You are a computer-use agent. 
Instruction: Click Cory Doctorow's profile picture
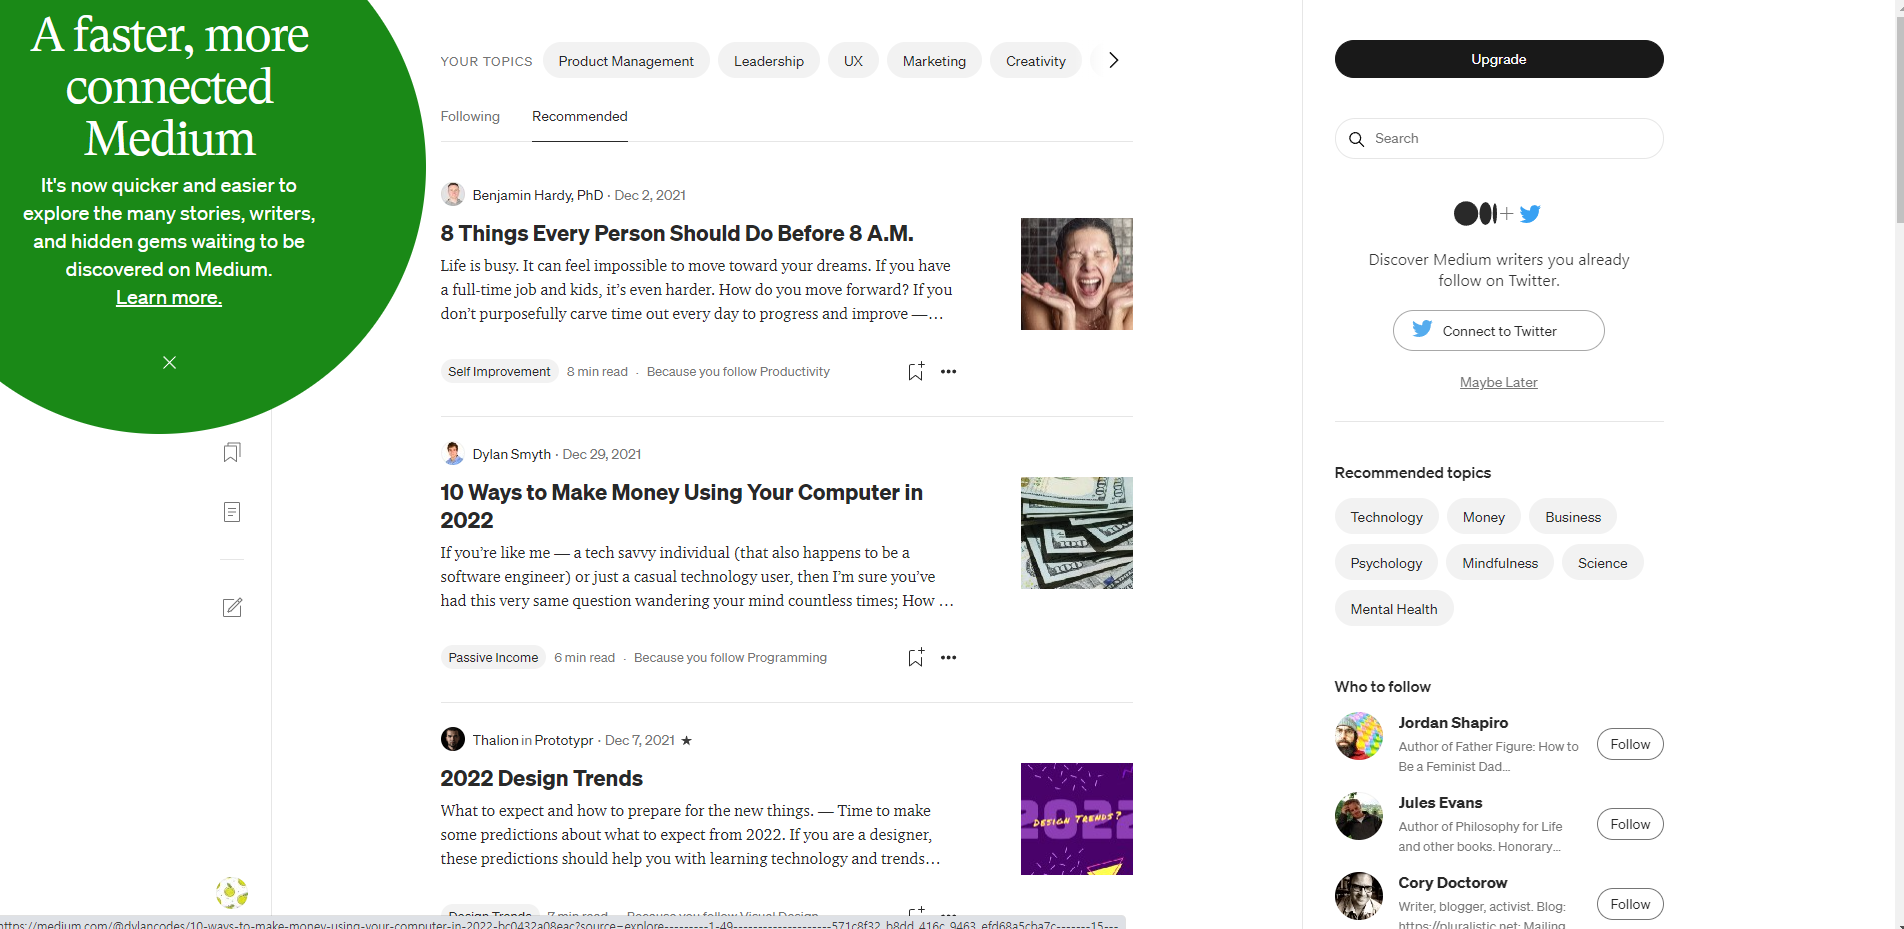point(1359,896)
